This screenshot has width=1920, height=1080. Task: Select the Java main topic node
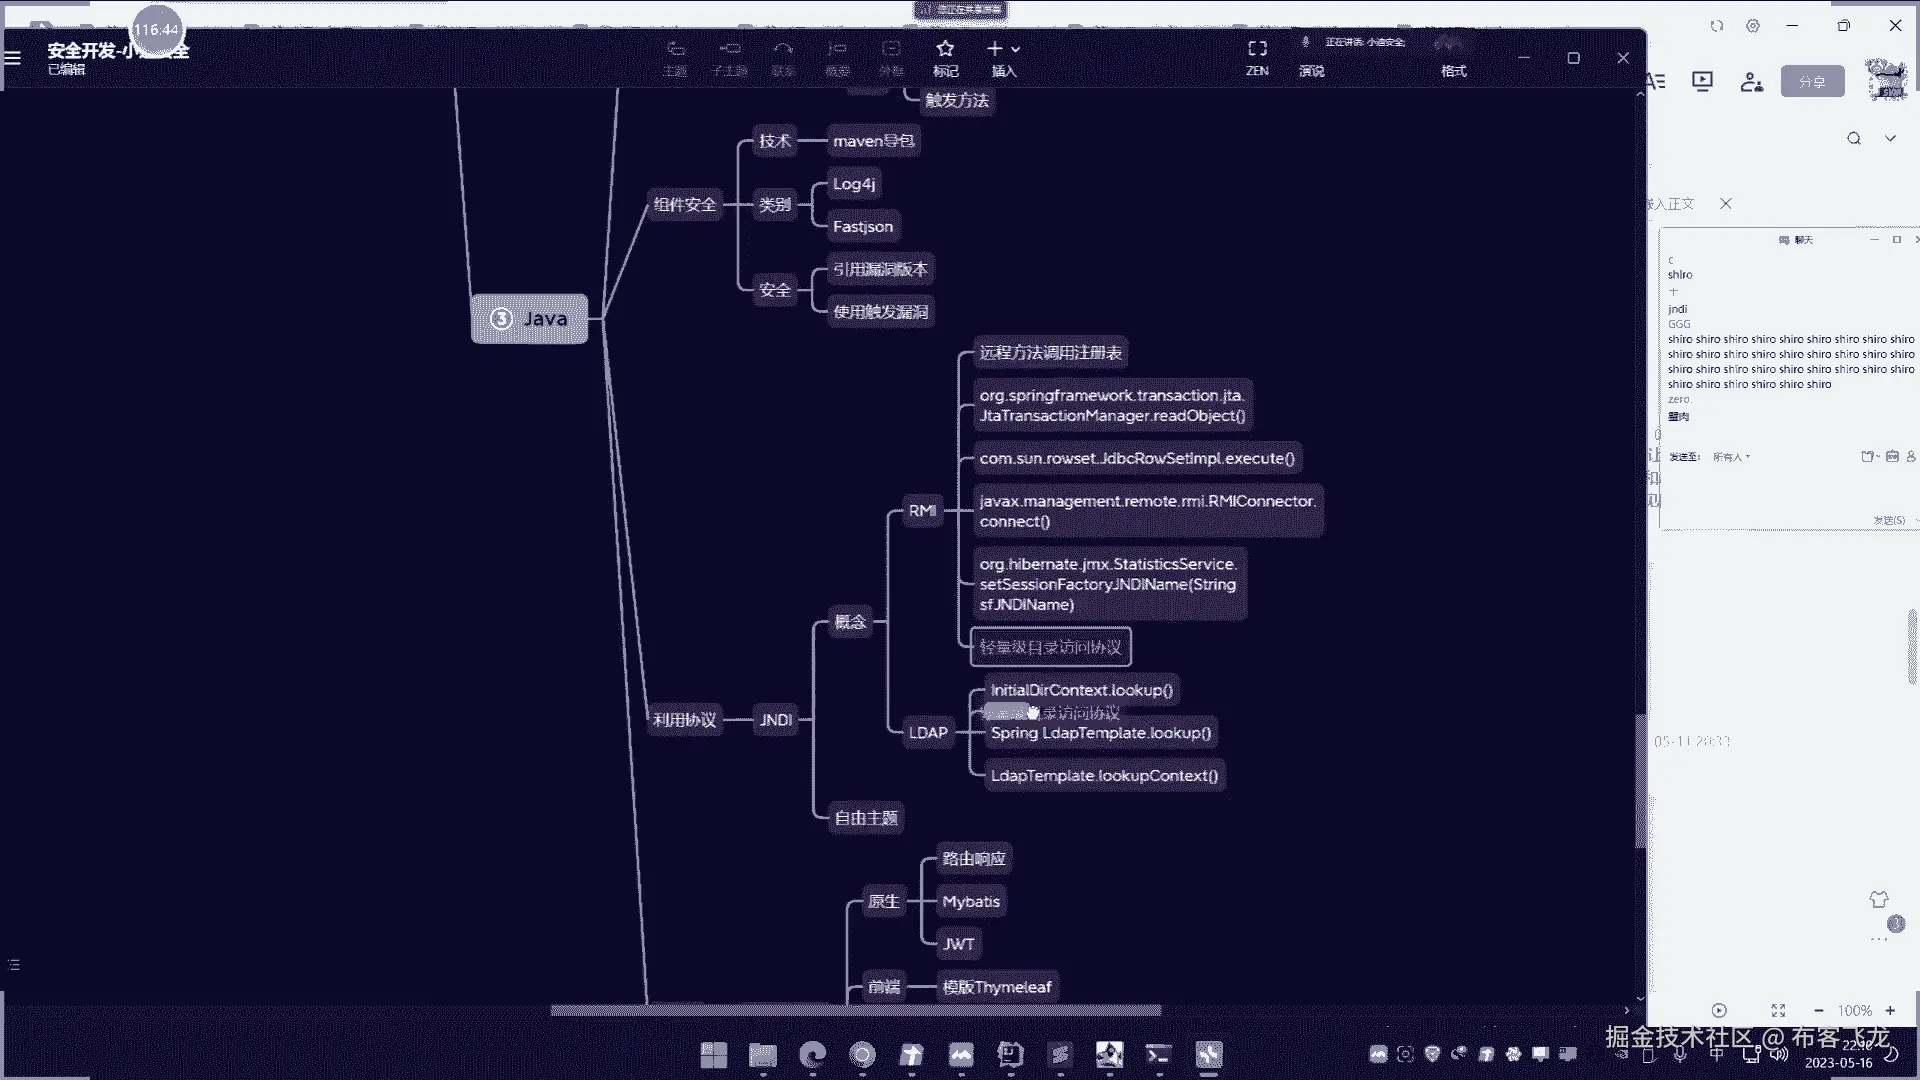tap(529, 319)
